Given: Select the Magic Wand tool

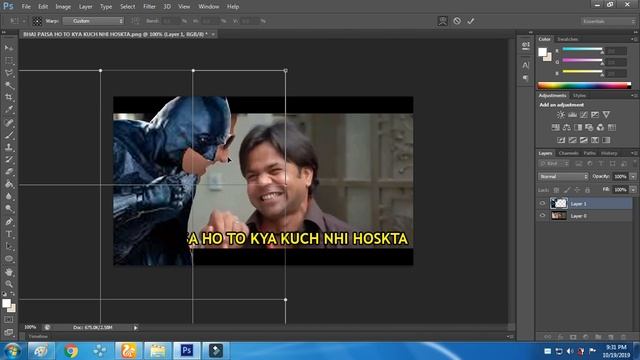Looking at the screenshot, I should (x=9, y=85).
